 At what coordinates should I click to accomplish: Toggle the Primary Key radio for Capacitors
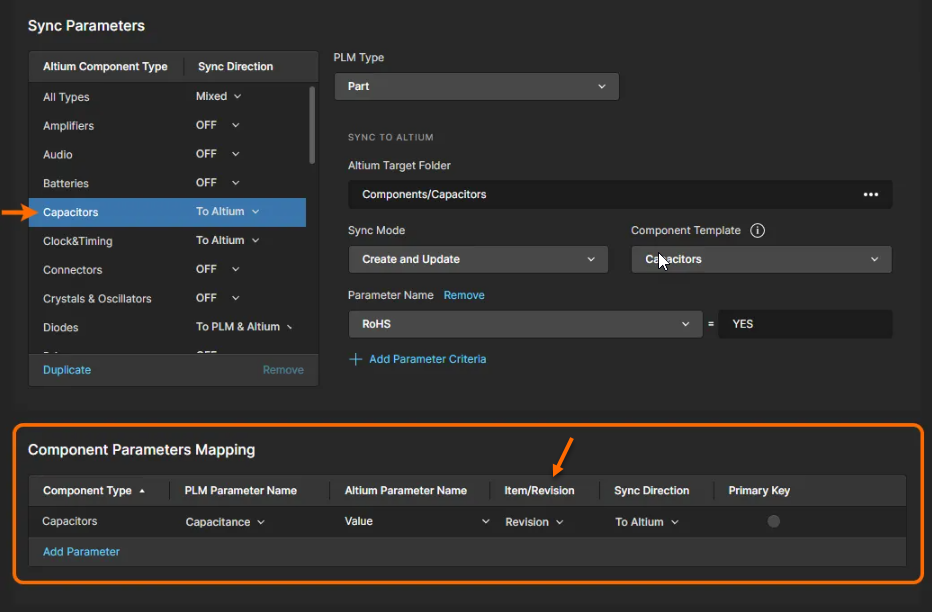[x=773, y=521]
